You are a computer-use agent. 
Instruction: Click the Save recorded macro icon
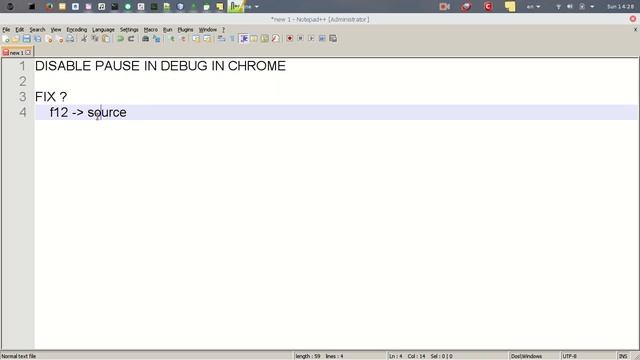(333, 38)
